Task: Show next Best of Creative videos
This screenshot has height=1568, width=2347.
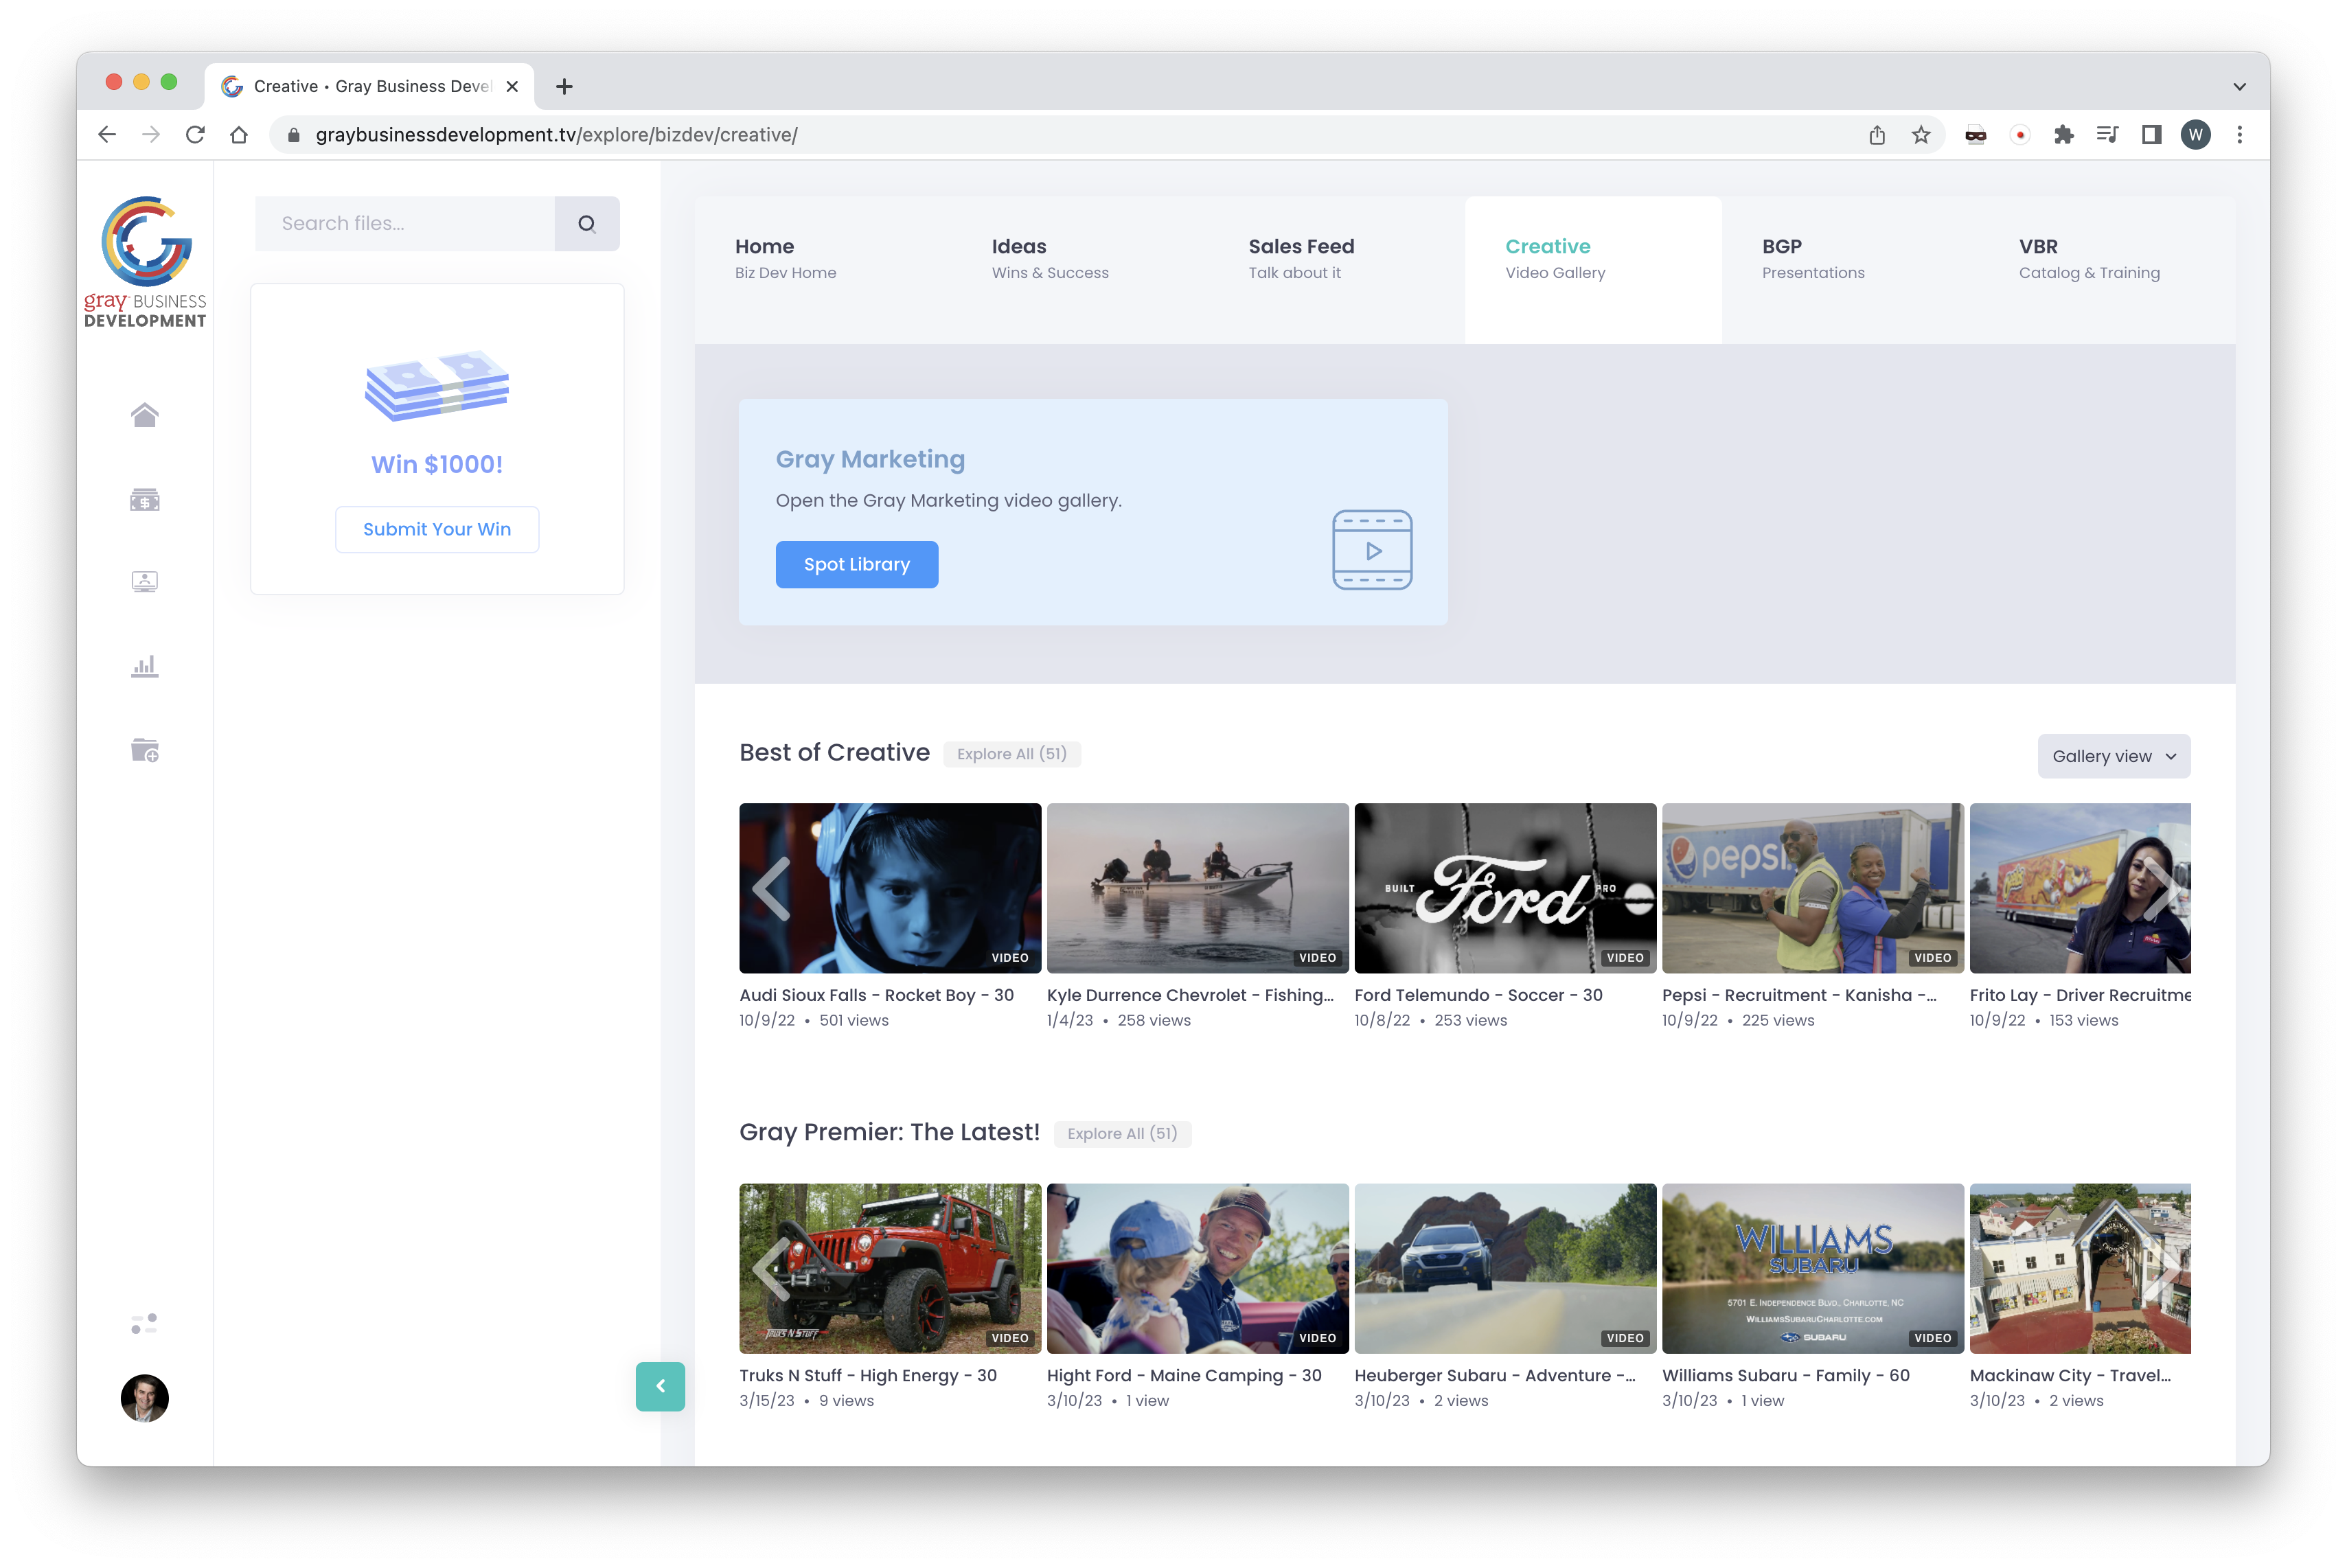Action: pos(2162,888)
